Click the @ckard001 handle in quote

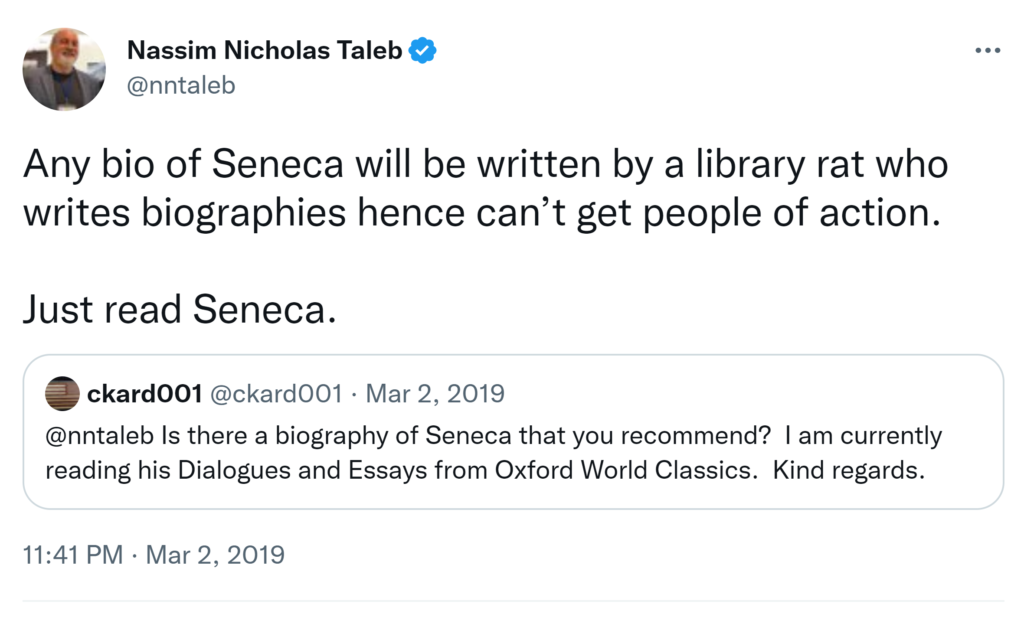pyautogui.click(x=275, y=393)
